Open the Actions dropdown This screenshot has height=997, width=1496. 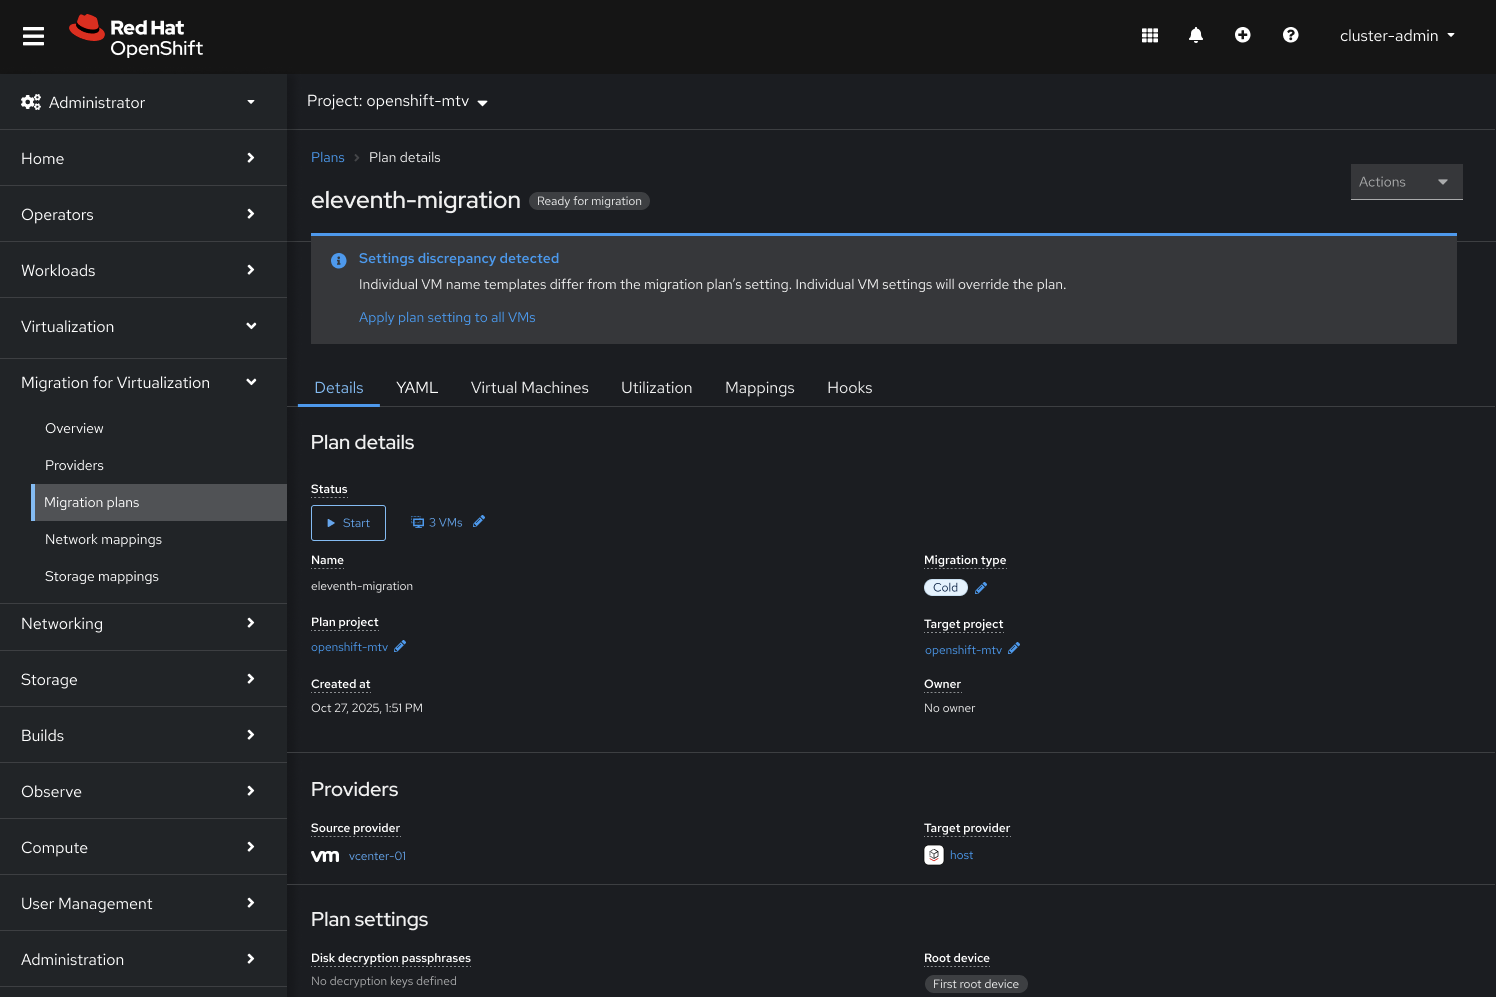(1405, 182)
